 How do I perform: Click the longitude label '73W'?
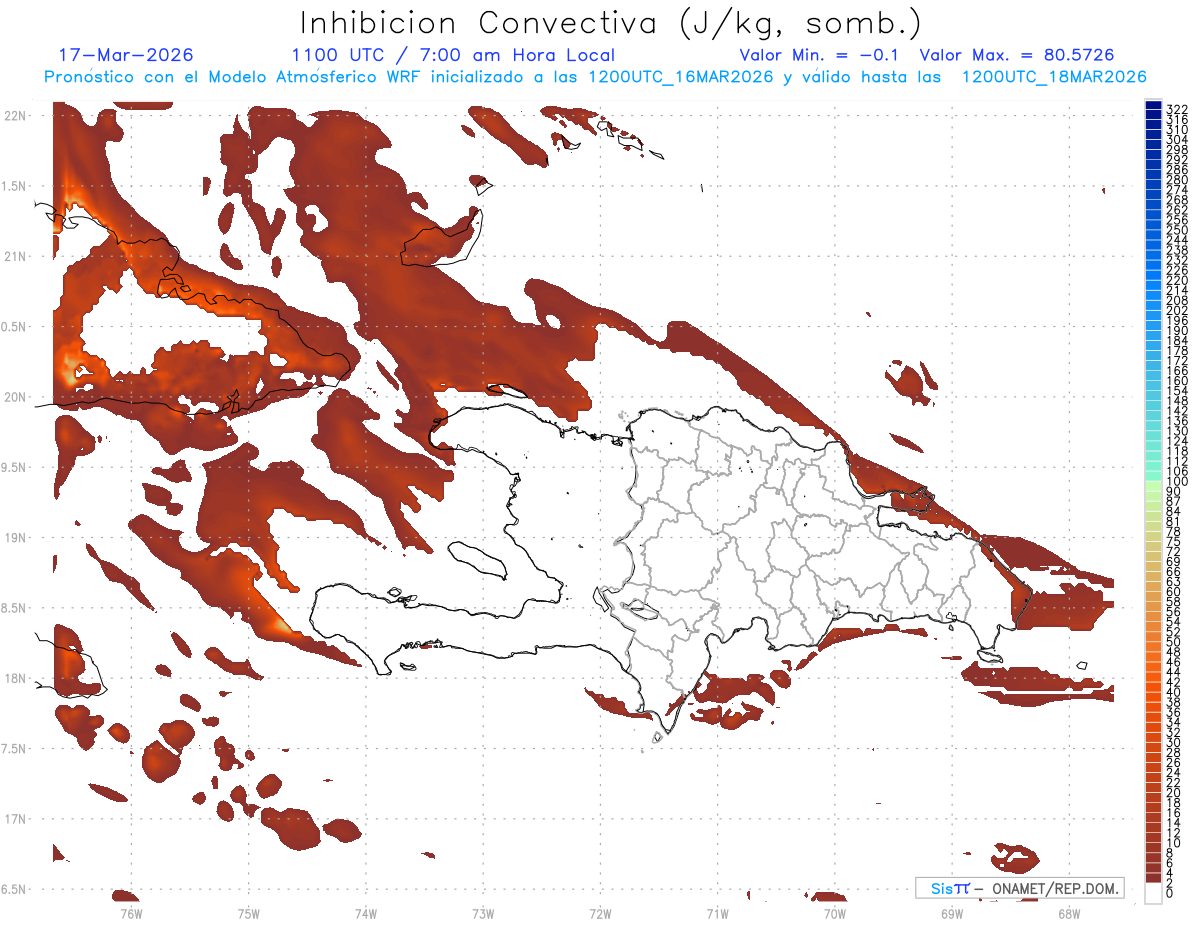pos(483,913)
